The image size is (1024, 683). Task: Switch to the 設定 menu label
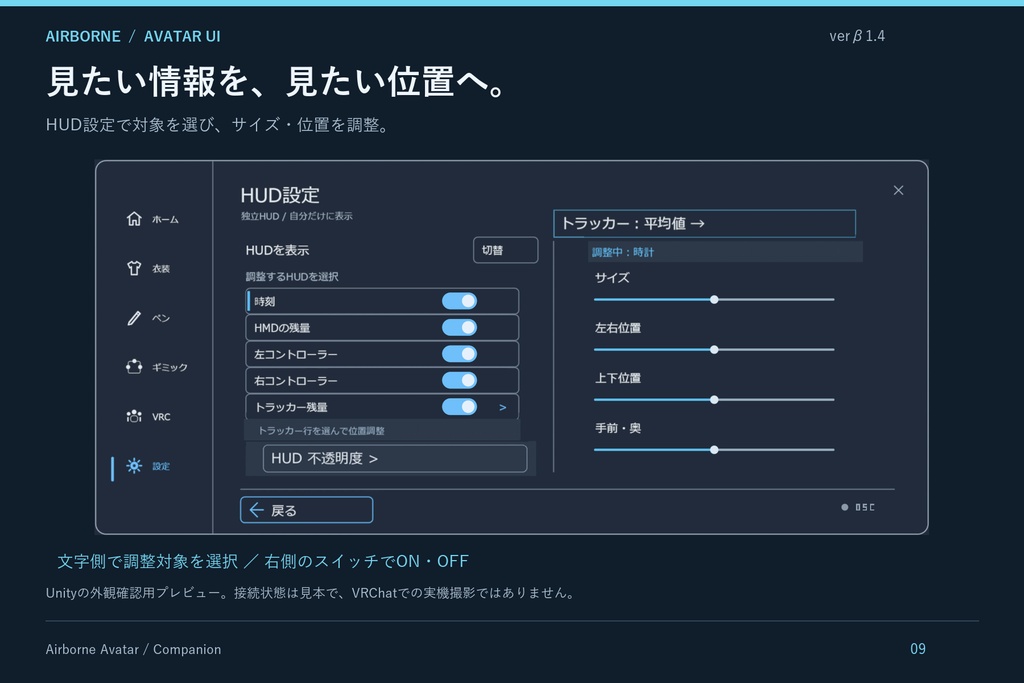tap(161, 466)
